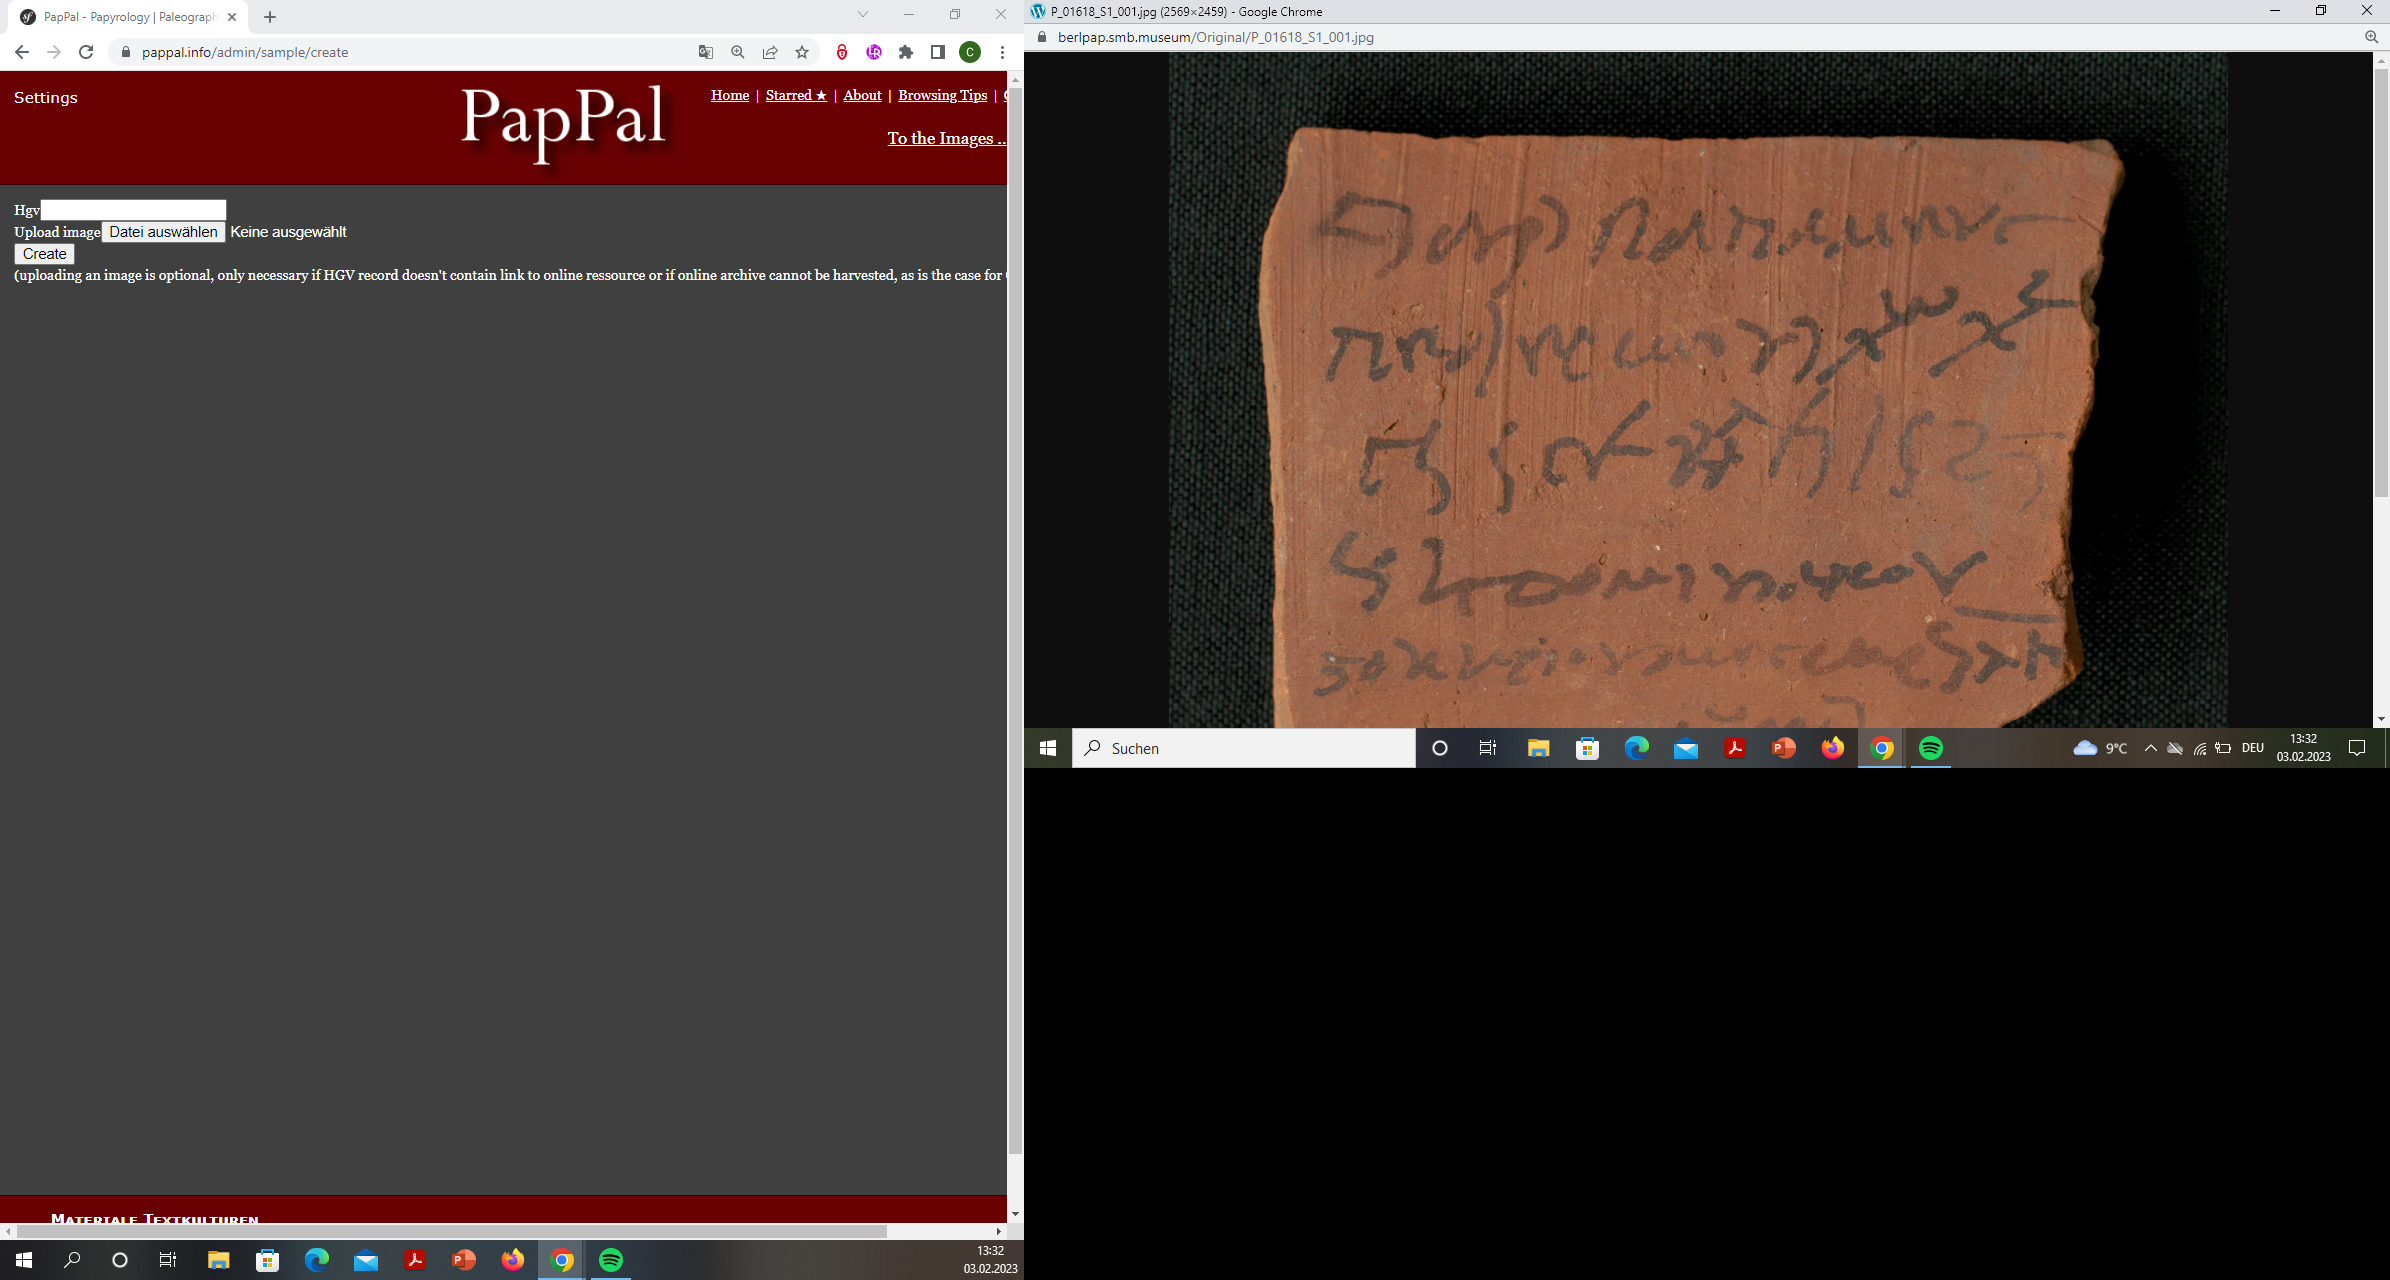Open the Extensions puzzle piece menu

pos(906,52)
